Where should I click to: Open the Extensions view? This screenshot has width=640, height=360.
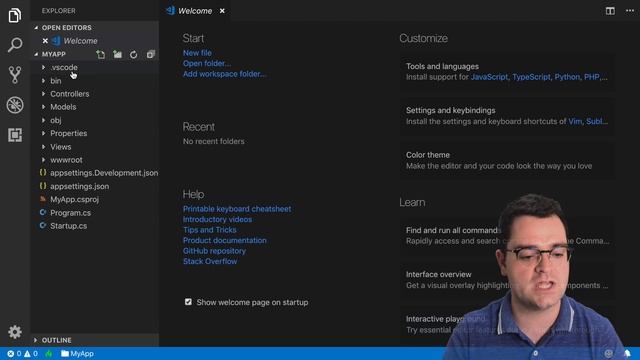click(15, 135)
